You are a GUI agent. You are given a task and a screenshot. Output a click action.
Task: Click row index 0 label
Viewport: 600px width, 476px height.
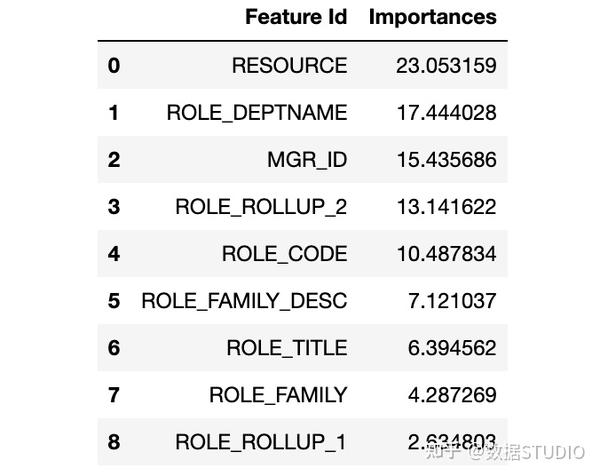coord(114,65)
